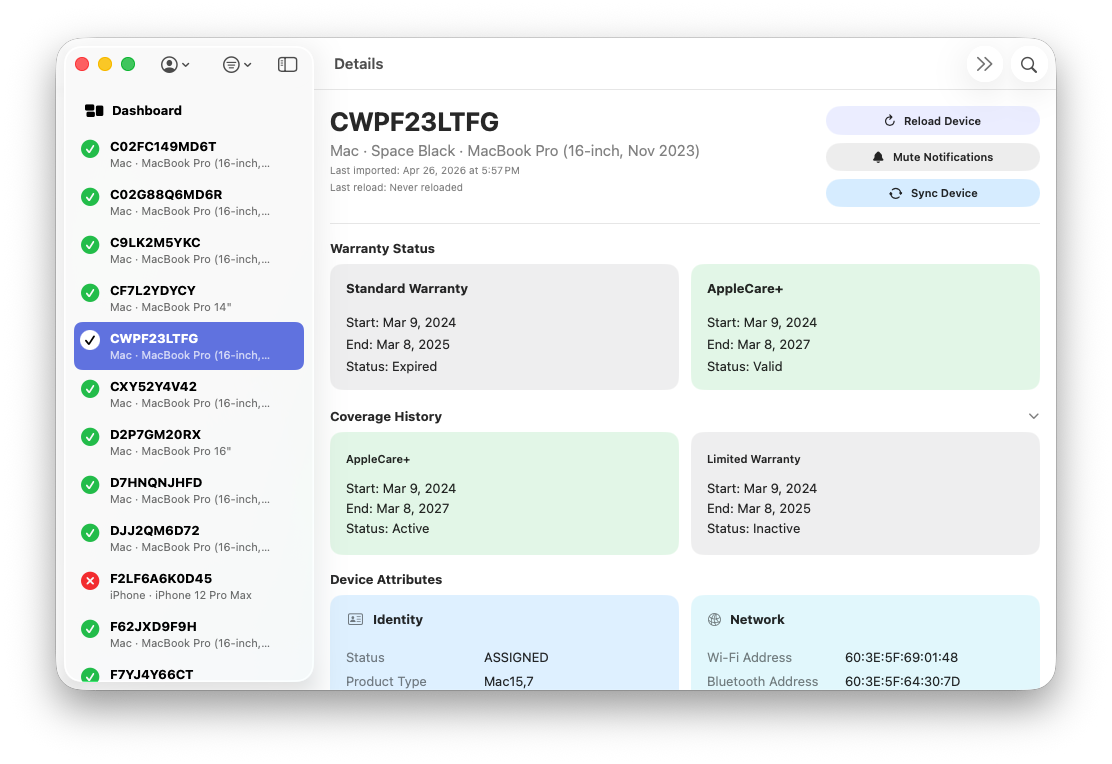Click the AppleCare+ Warranty Status card
The image size is (1112, 764).
865,327
